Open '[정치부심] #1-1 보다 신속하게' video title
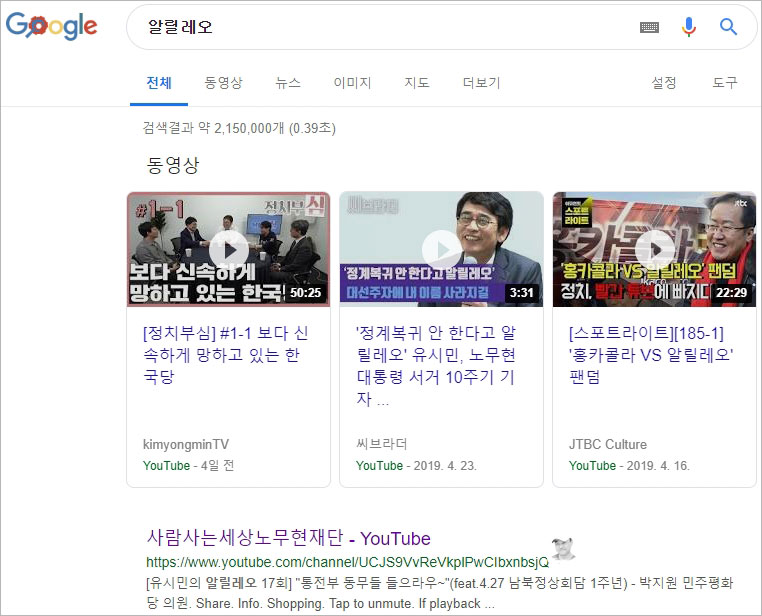The height and width of the screenshot is (616, 762). 225,355
